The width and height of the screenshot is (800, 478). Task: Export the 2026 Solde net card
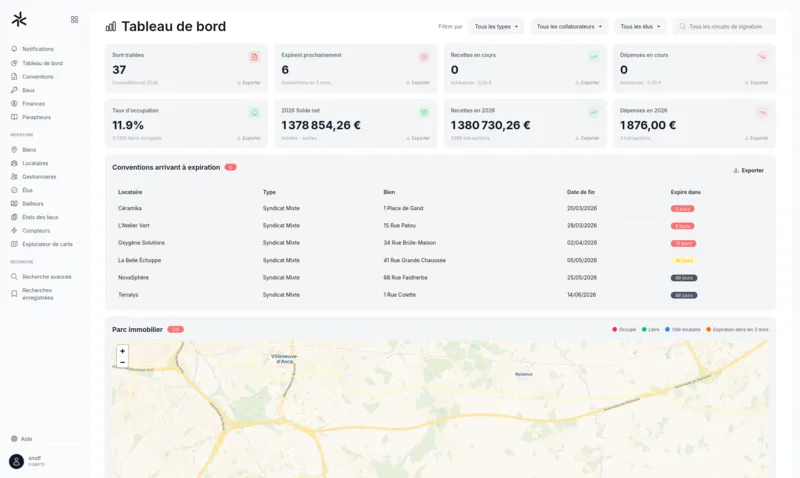coord(419,138)
